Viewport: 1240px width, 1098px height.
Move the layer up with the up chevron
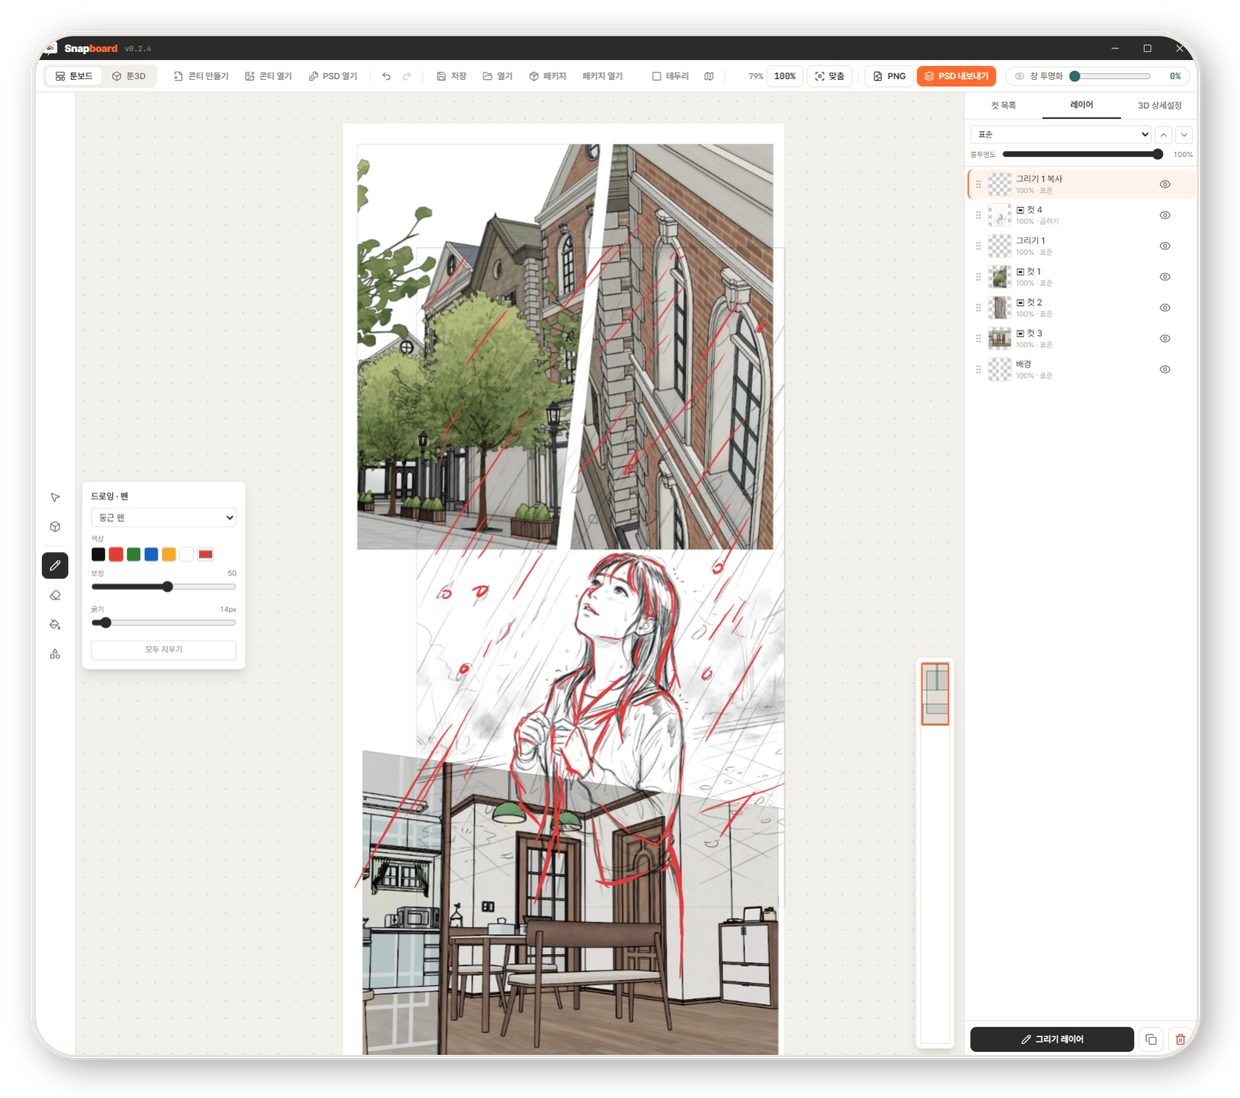pos(1164,134)
